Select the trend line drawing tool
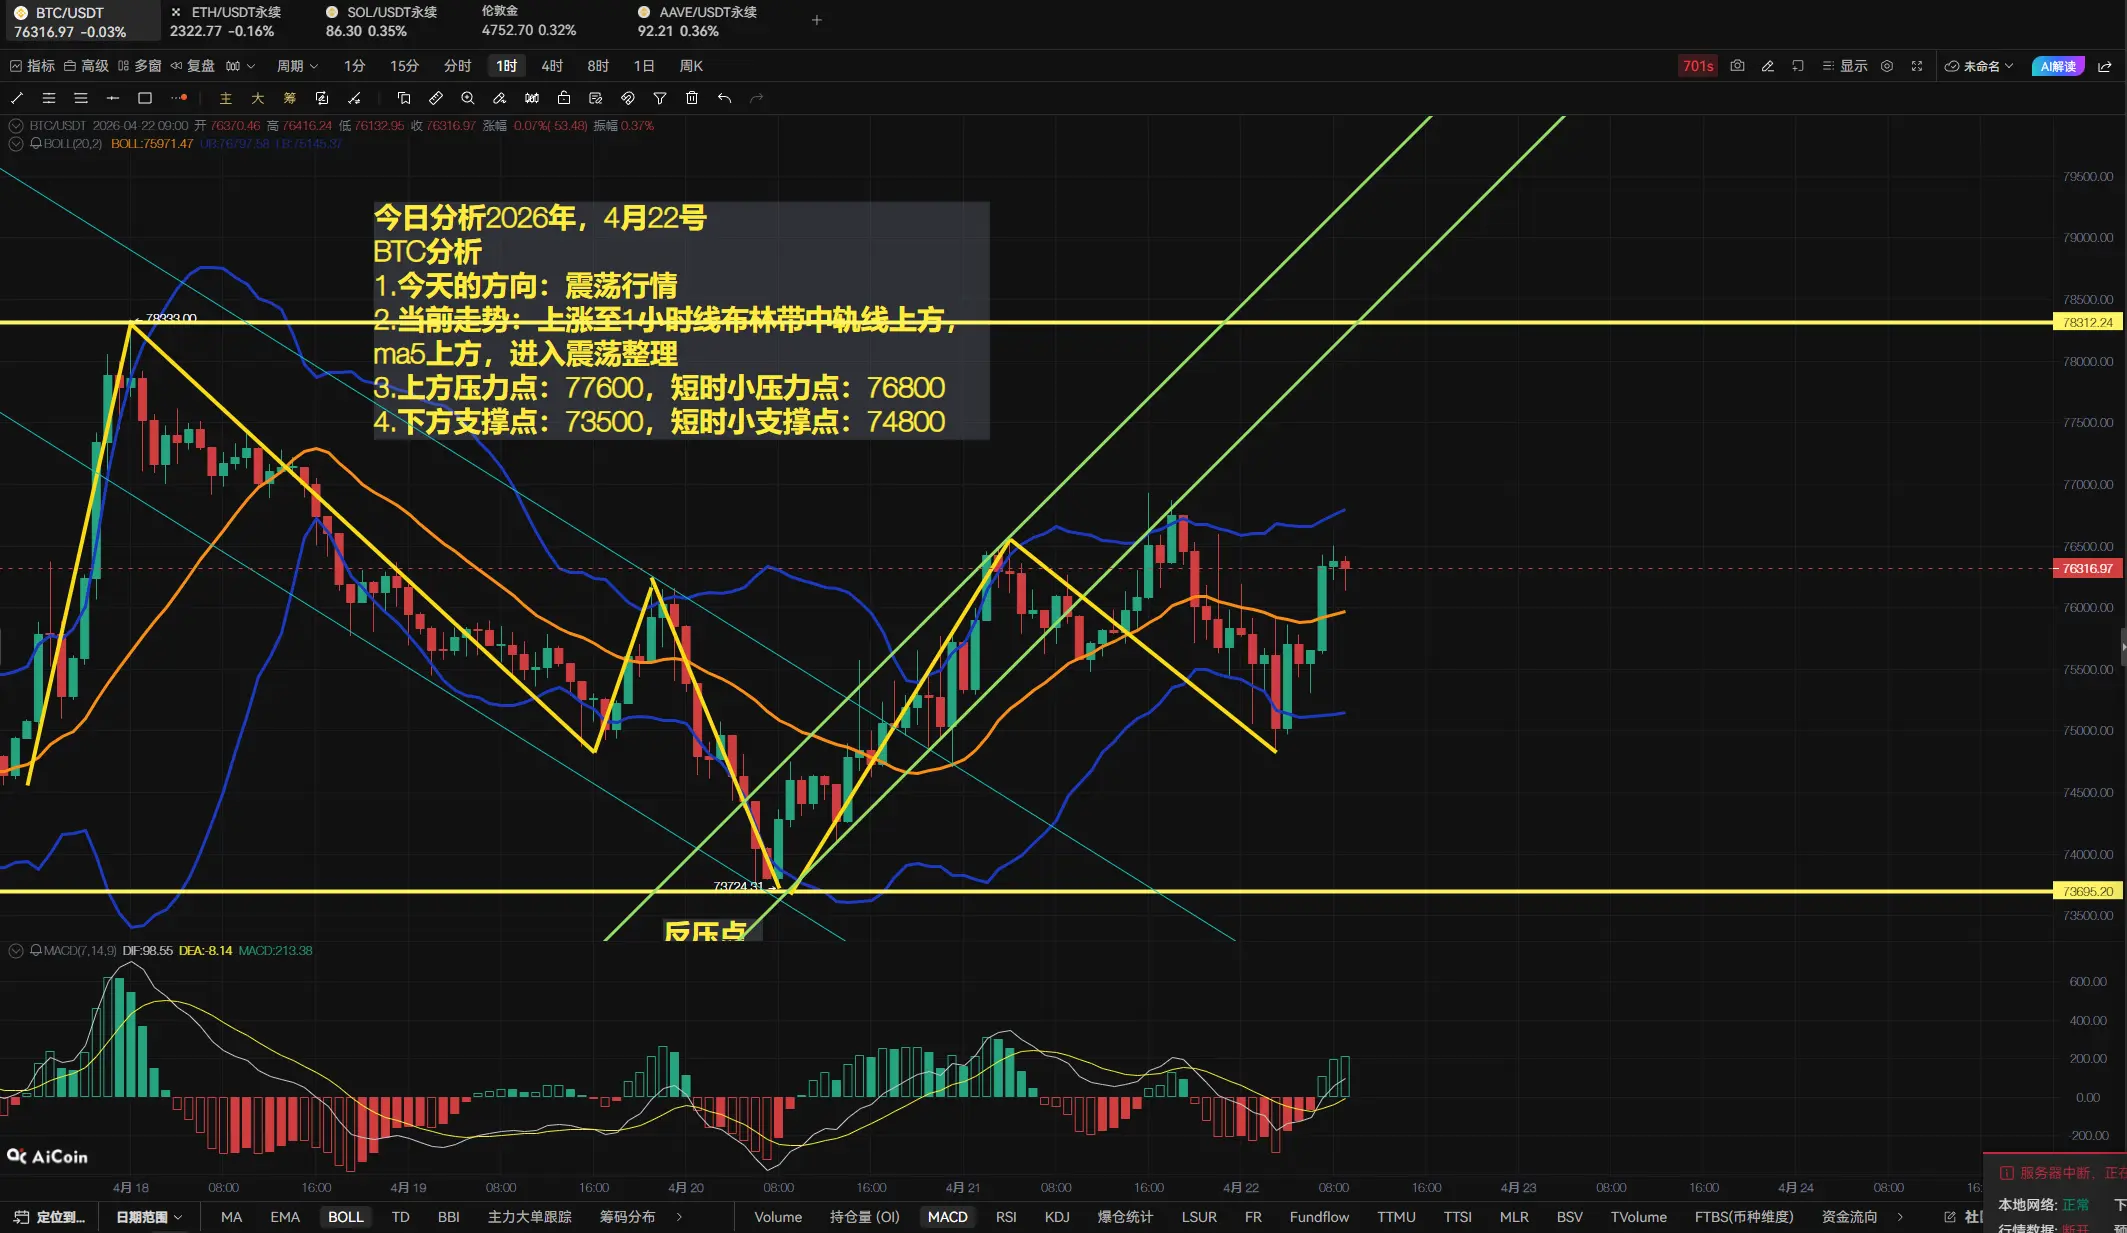Screen dimensions: 2127x1233 (x=17, y=98)
